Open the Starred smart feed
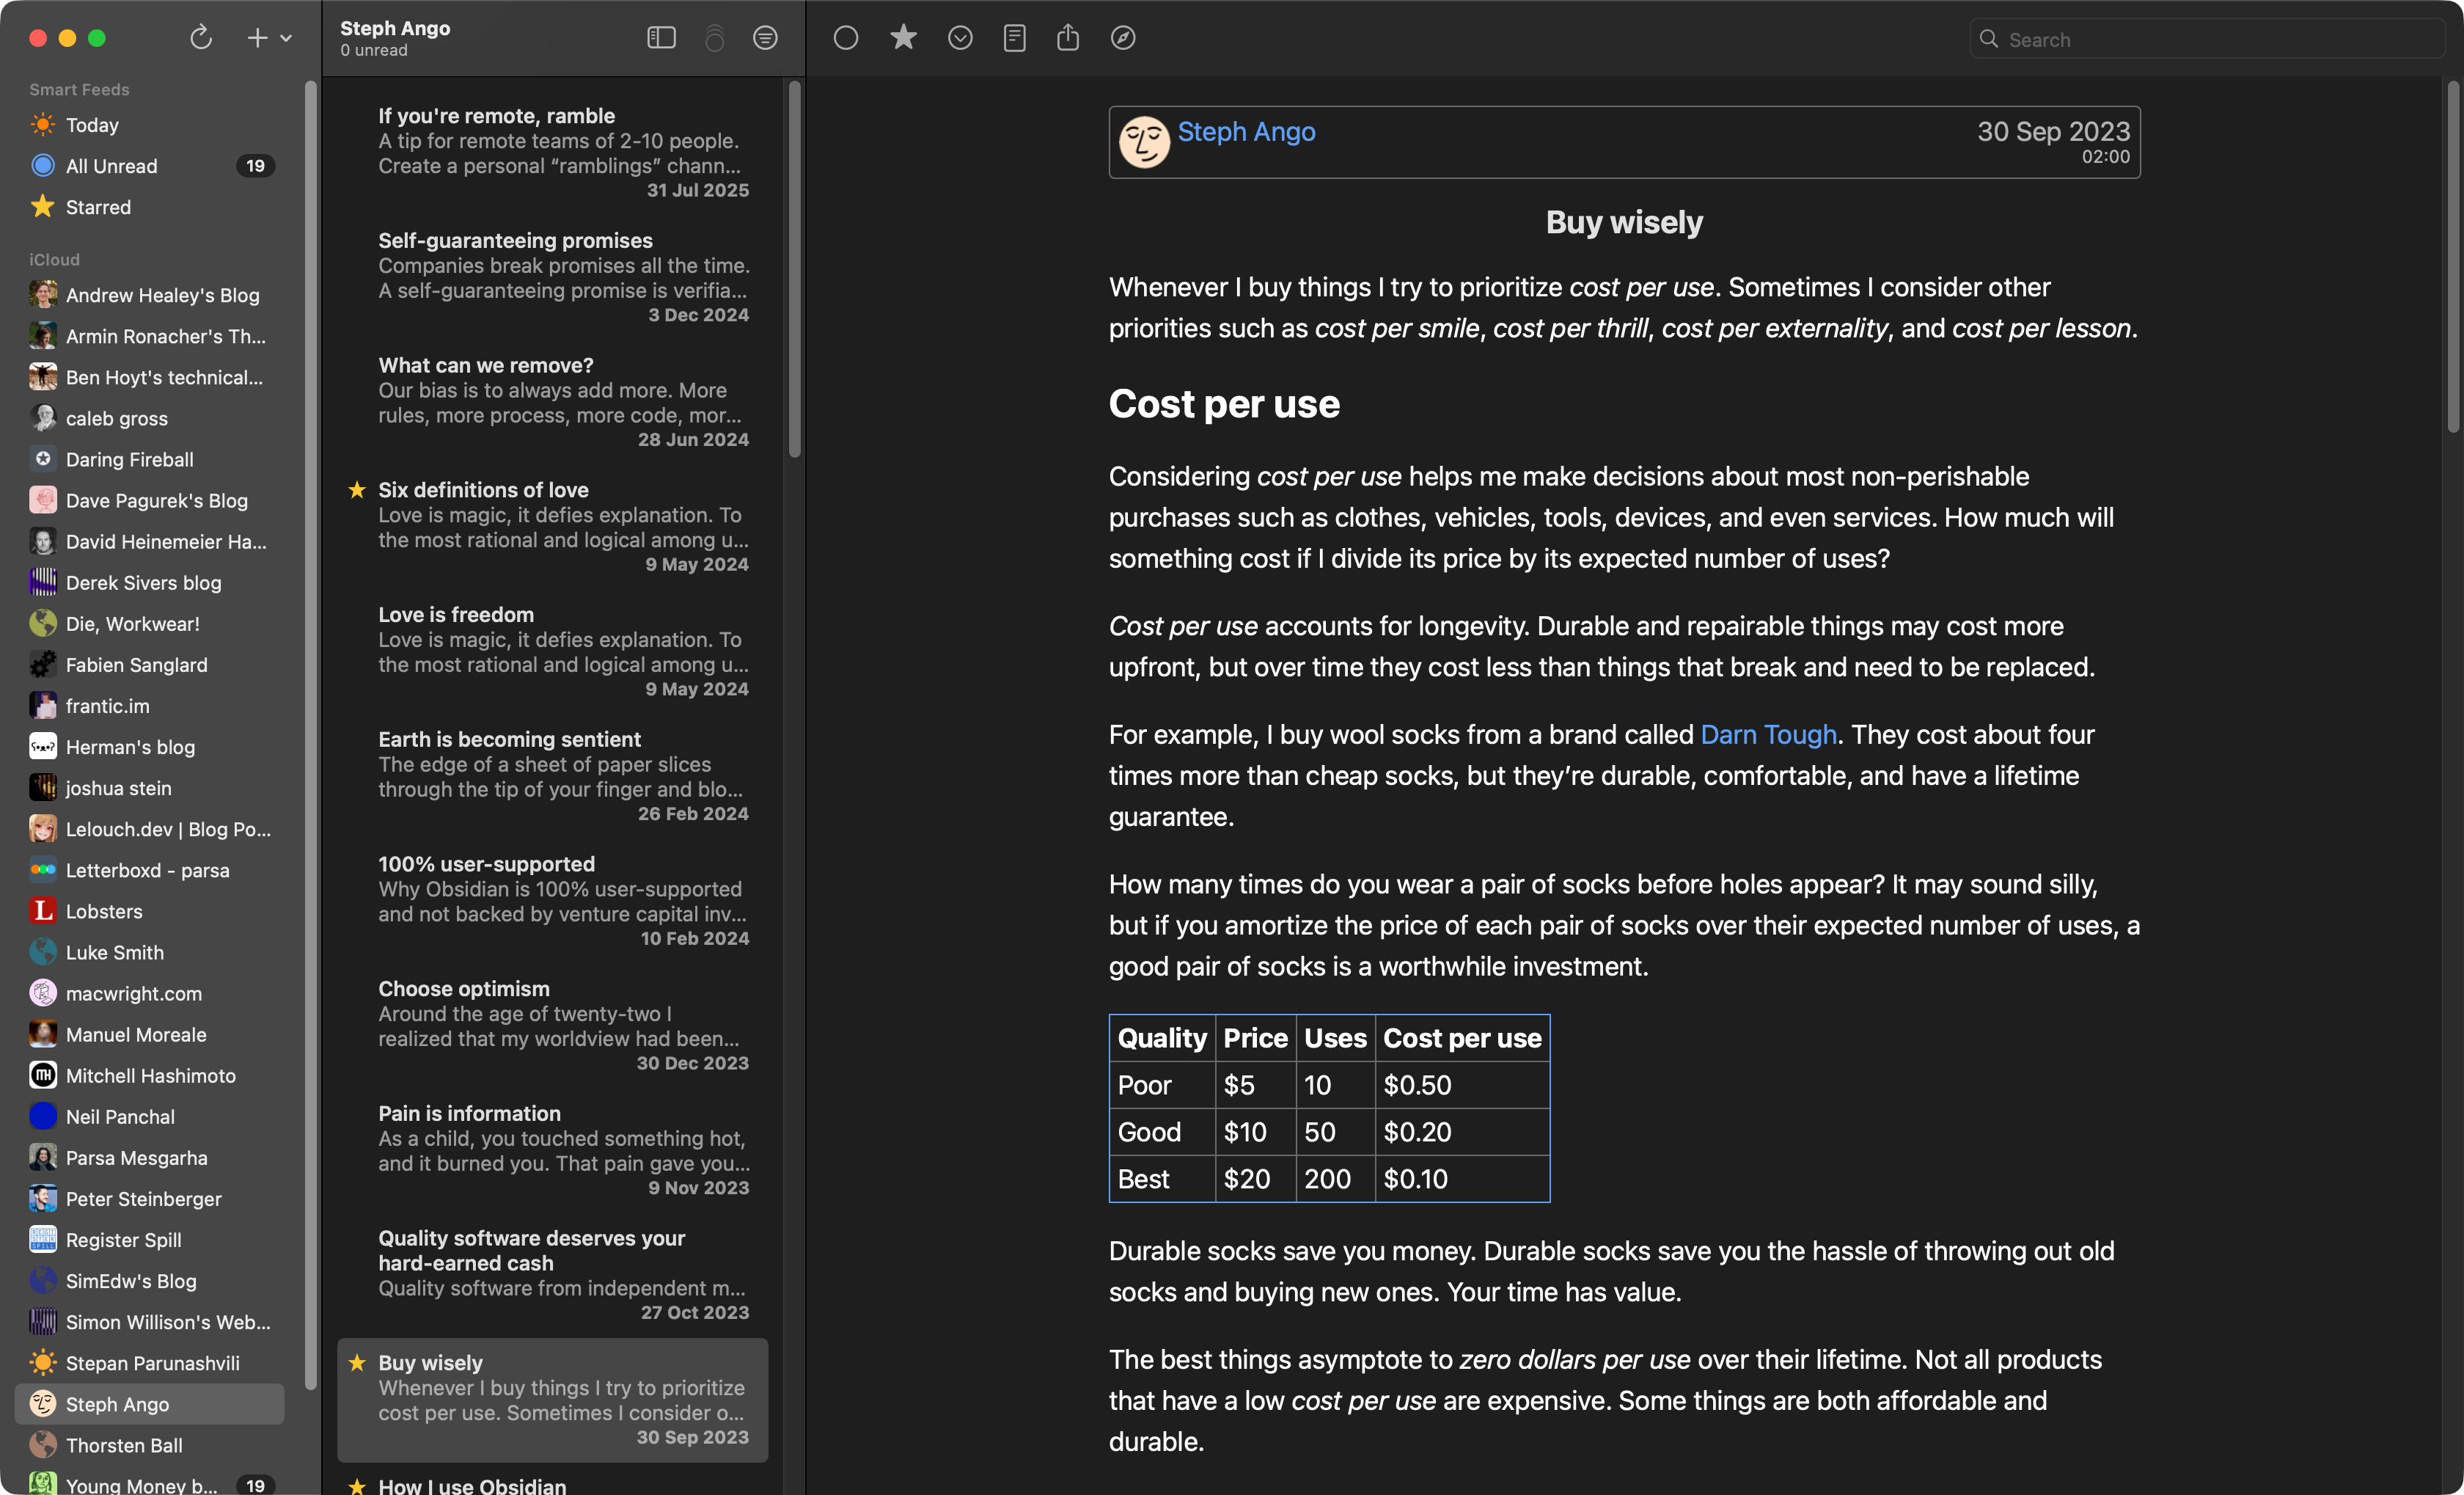 pyautogui.click(x=98, y=207)
